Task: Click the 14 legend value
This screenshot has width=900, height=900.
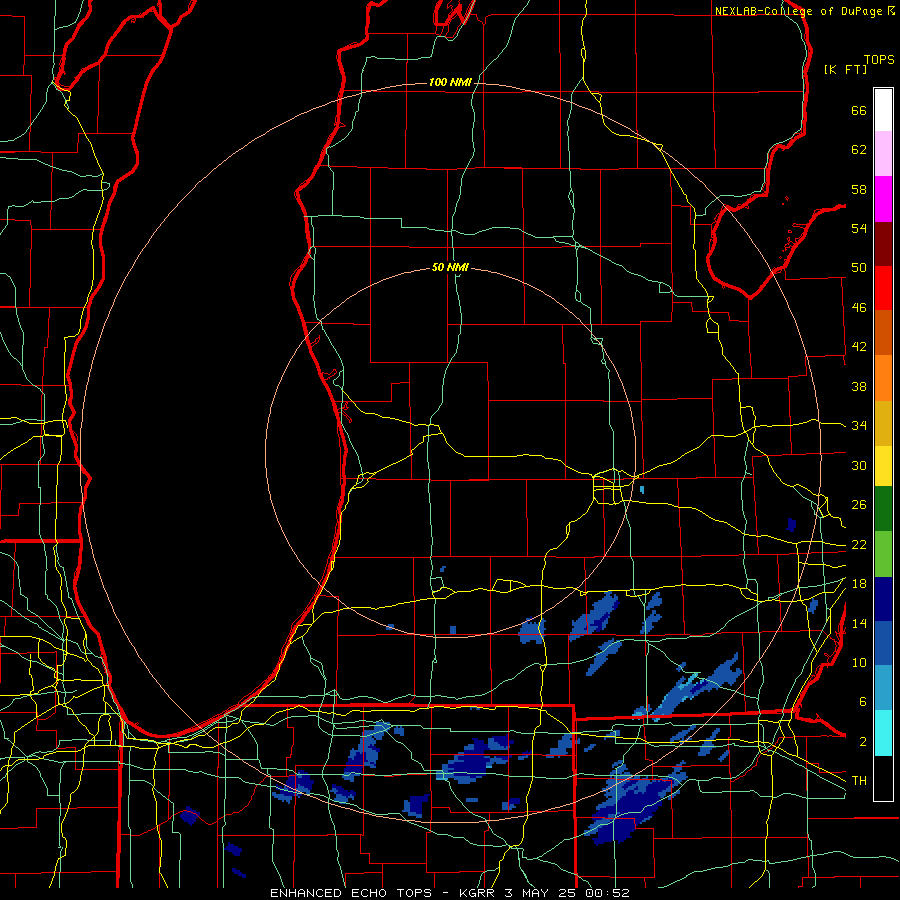Action: point(859,623)
